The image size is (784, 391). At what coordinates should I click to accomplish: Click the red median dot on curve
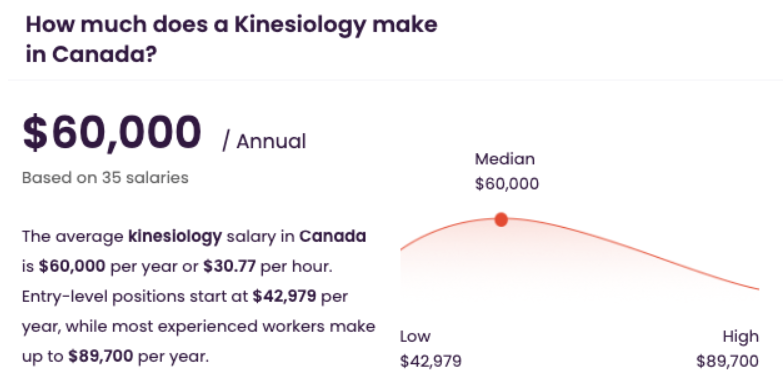tap(501, 220)
